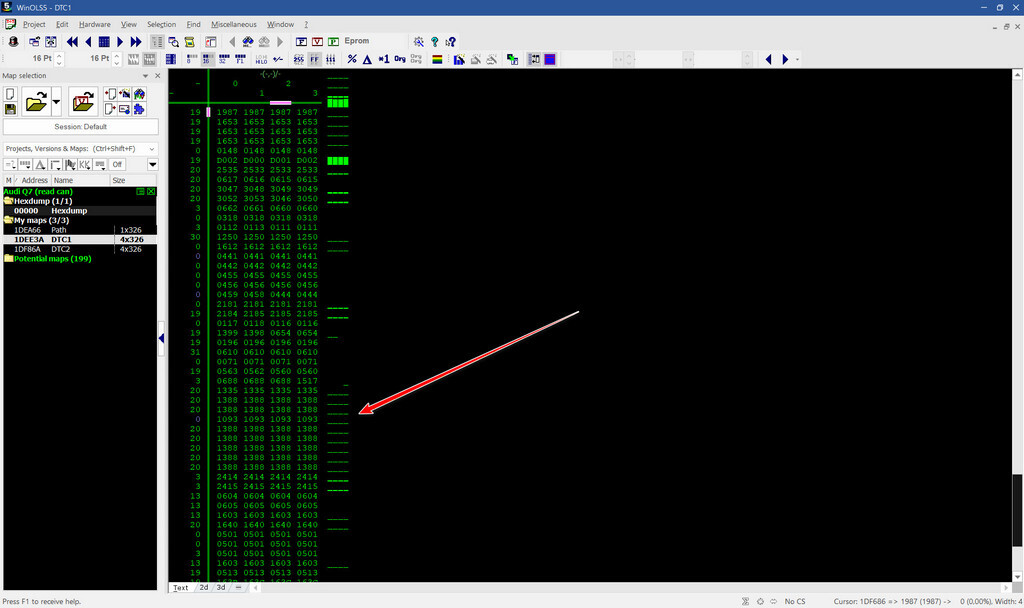Screen dimensions: 1024x608
Task: Expand the open project folder dropdown arrow
Action: (56, 102)
